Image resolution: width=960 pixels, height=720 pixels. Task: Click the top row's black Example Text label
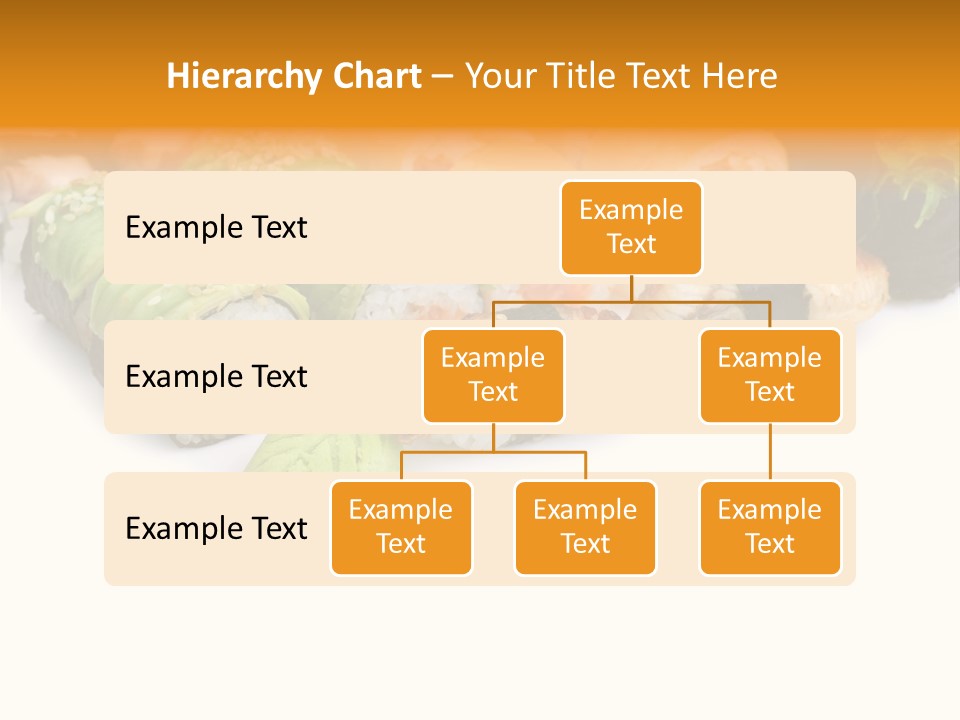[x=216, y=228]
